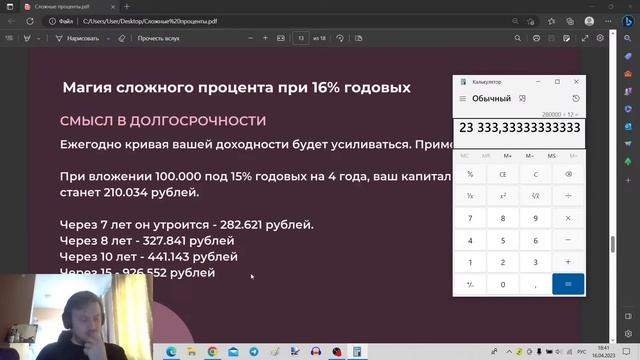Expand the draw tool options arrow
The width and height of the screenshot is (640, 360).
[x=108, y=38]
